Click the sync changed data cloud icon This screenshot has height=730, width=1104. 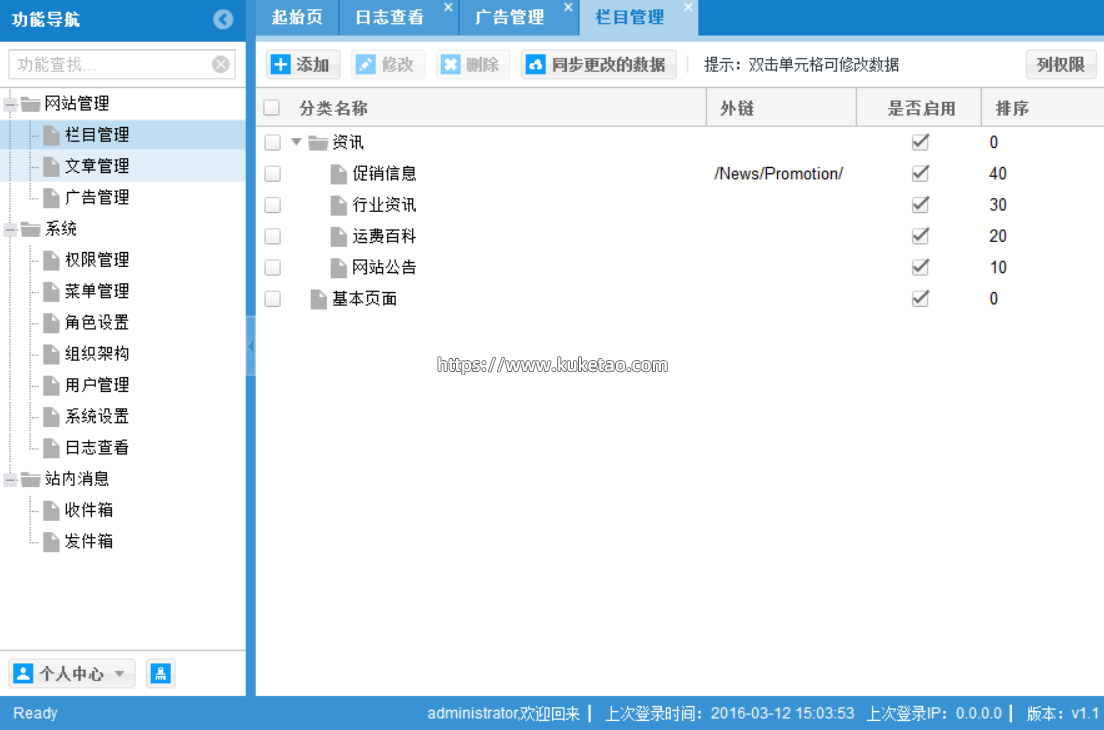pyautogui.click(x=535, y=65)
